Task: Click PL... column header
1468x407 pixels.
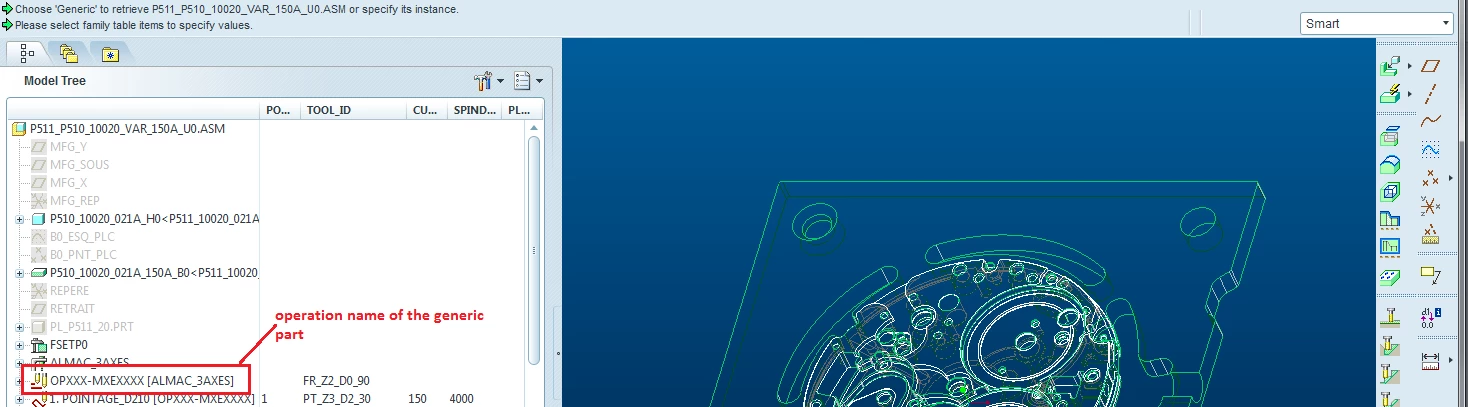Action: click(520, 110)
